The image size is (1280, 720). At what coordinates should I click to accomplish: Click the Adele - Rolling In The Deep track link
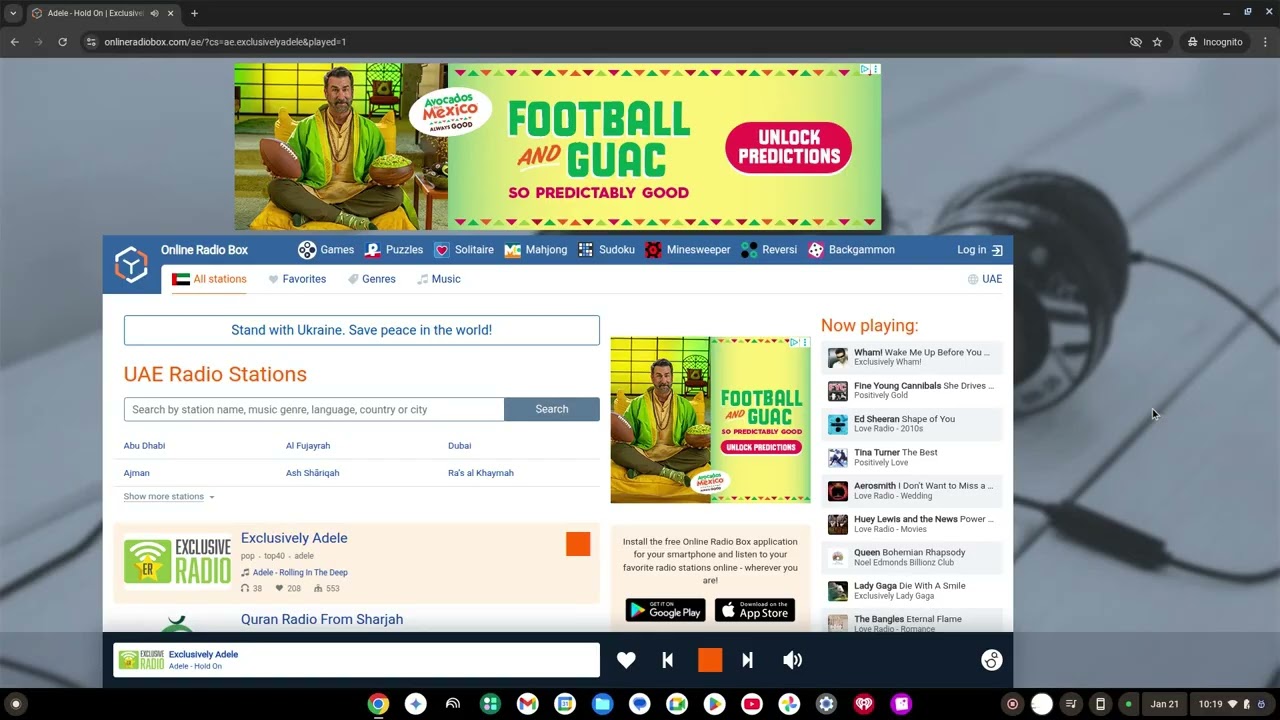[300, 573]
